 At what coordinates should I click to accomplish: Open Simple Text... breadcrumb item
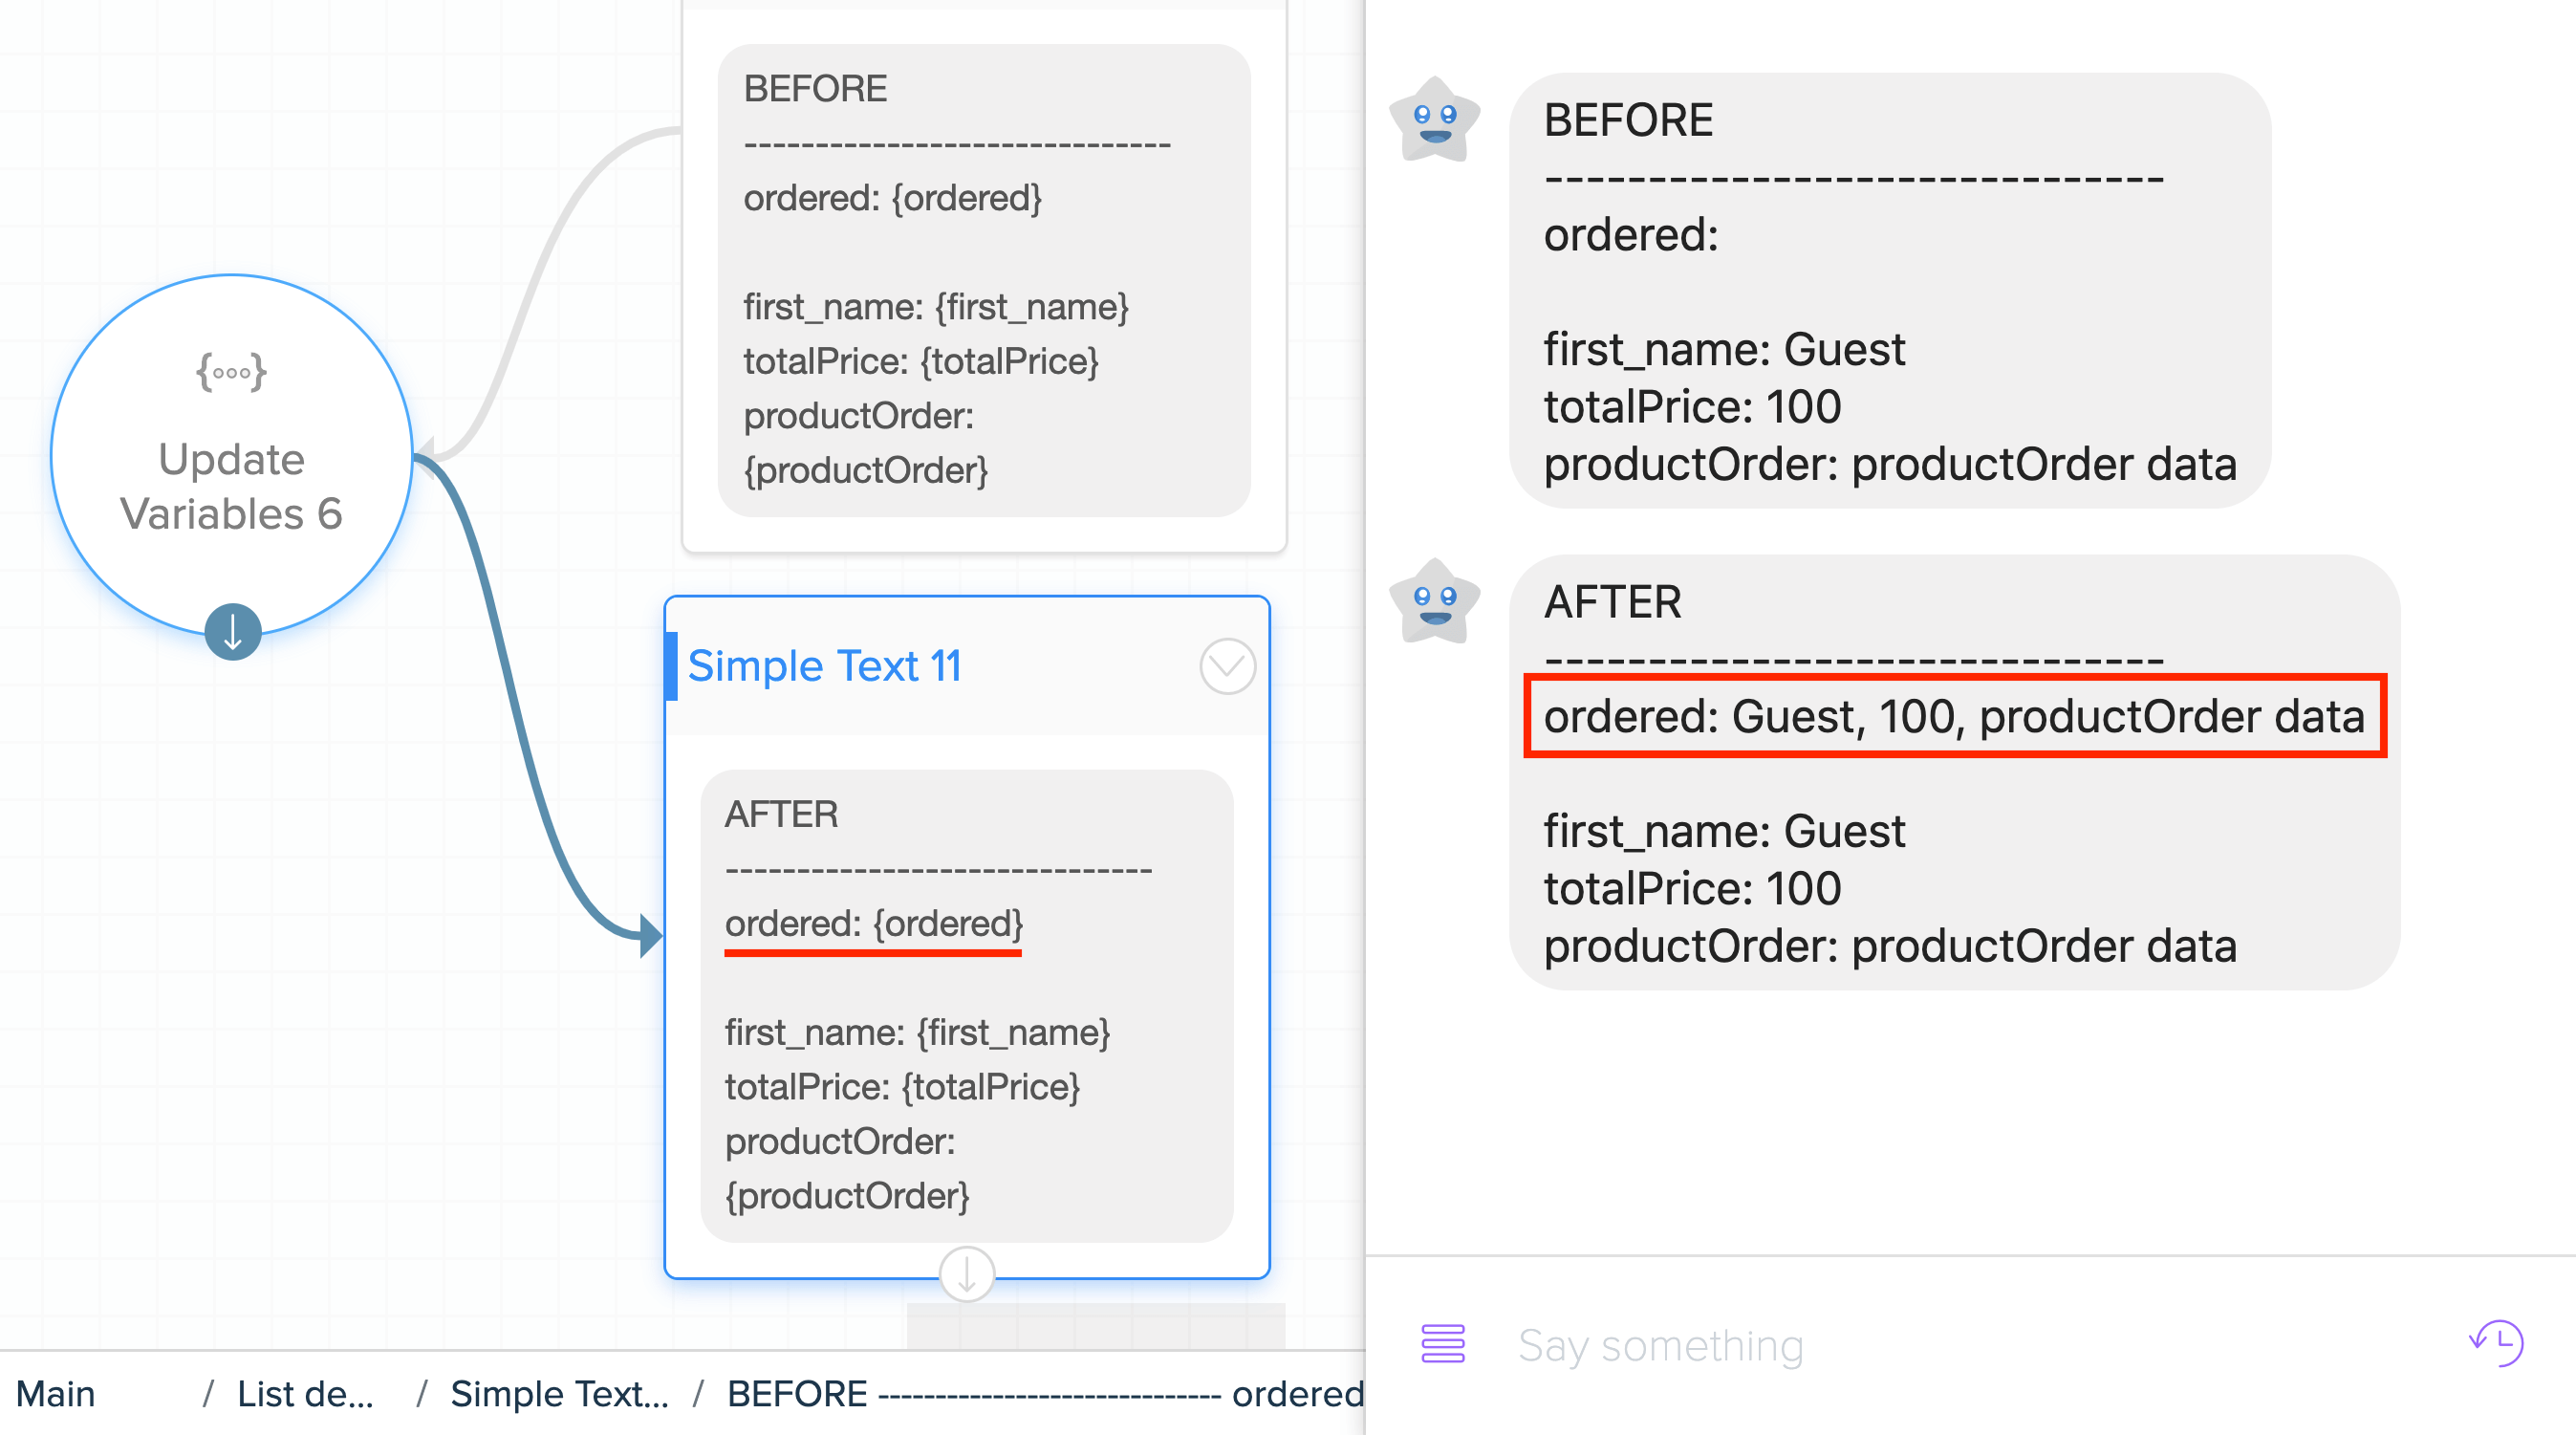[x=559, y=1393]
